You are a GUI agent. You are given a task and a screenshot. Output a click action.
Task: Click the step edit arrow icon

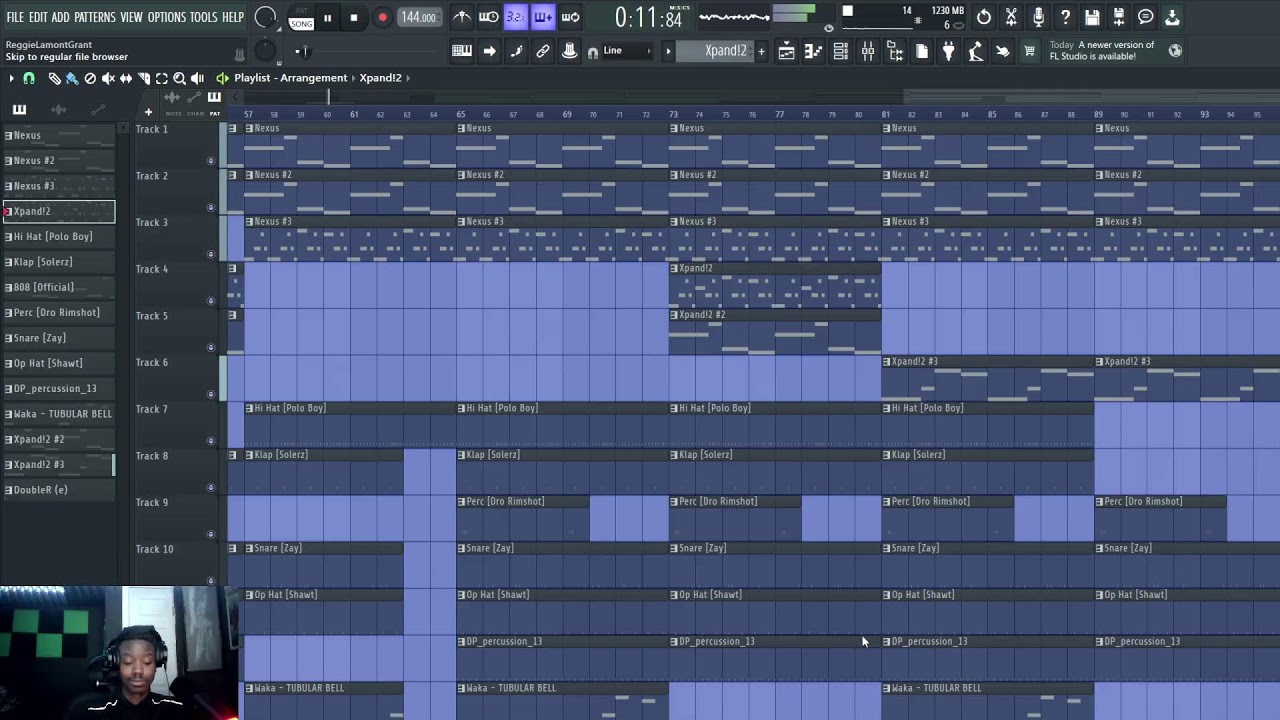tap(489, 51)
